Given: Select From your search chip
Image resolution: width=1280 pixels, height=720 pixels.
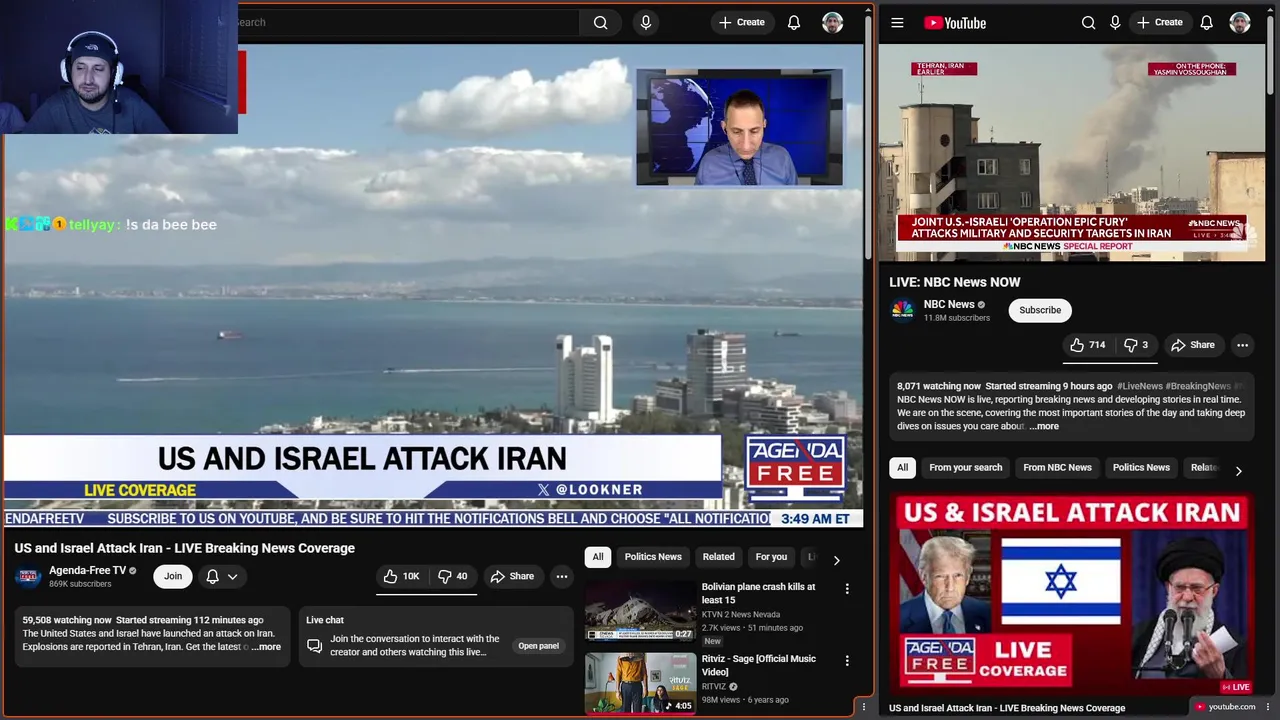Looking at the screenshot, I should [x=965, y=468].
